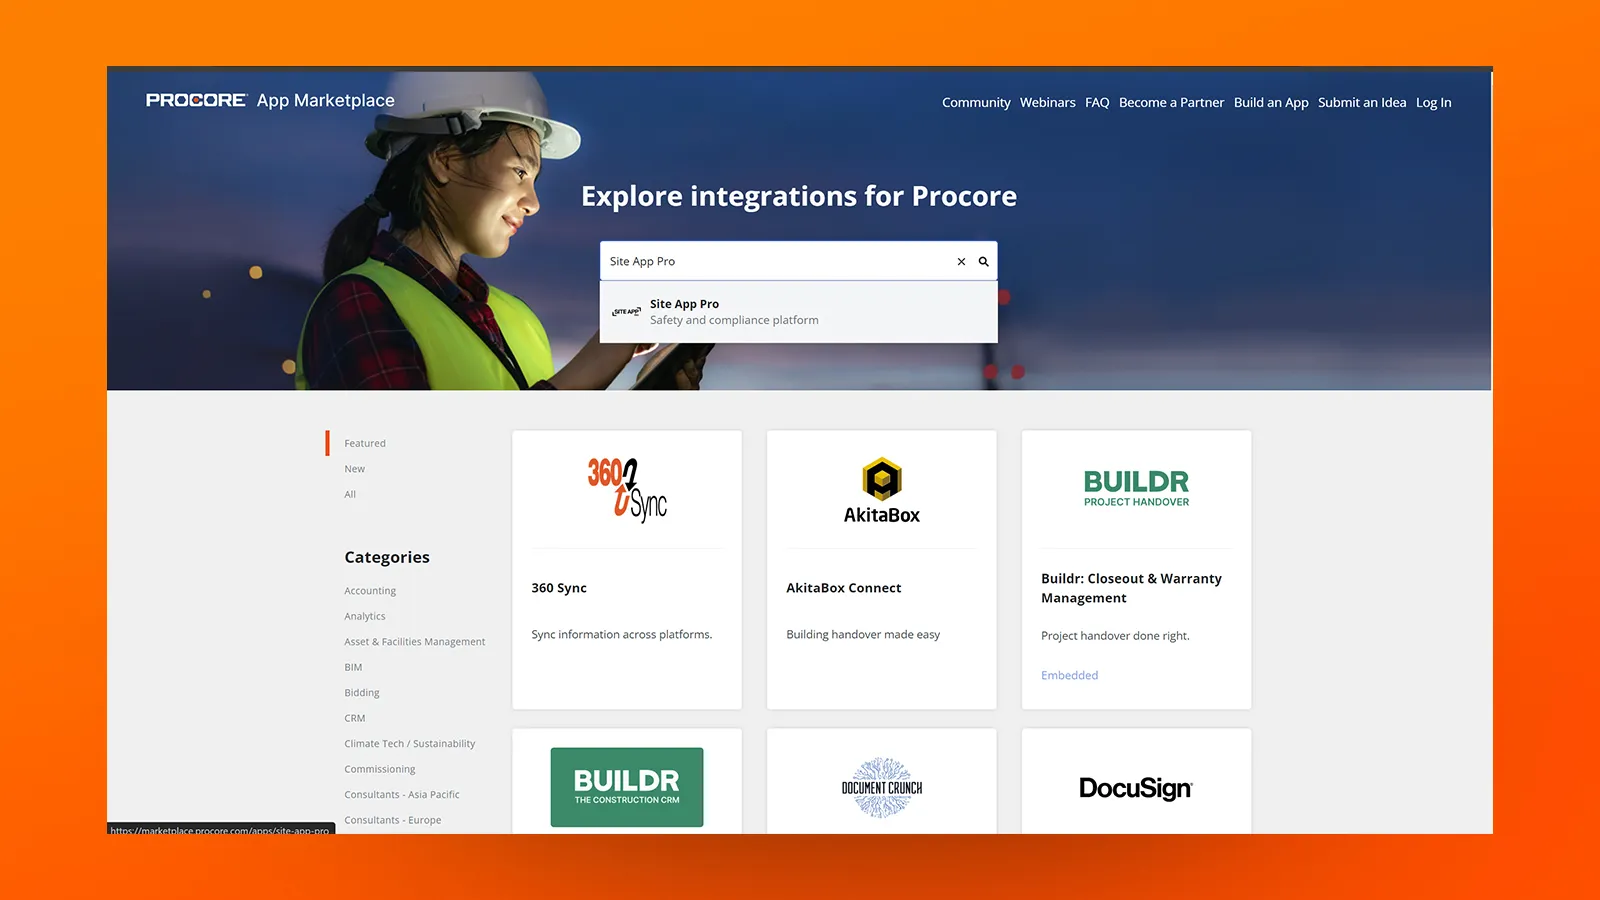Open the FAQ section
Screen dimensions: 1600x900
coord(1097,102)
